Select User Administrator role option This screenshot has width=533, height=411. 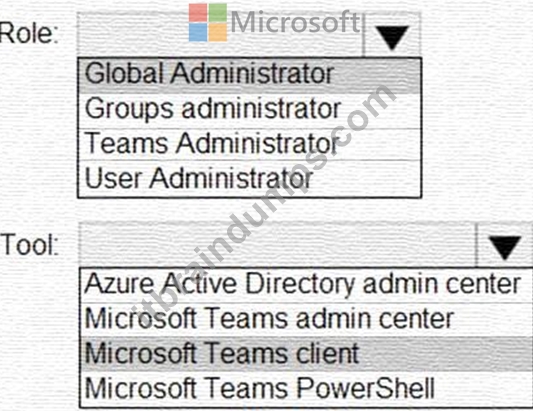(250, 178)
